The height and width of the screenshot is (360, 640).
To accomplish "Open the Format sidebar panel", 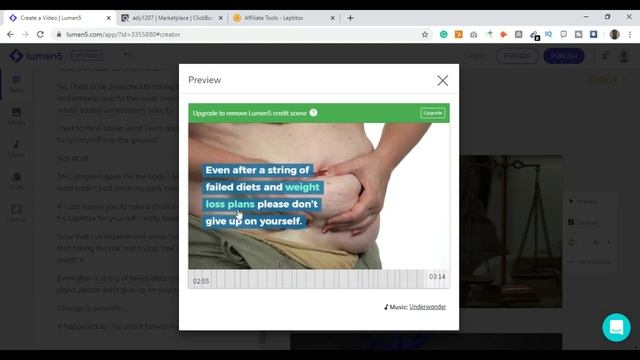I will click(16, 213).
